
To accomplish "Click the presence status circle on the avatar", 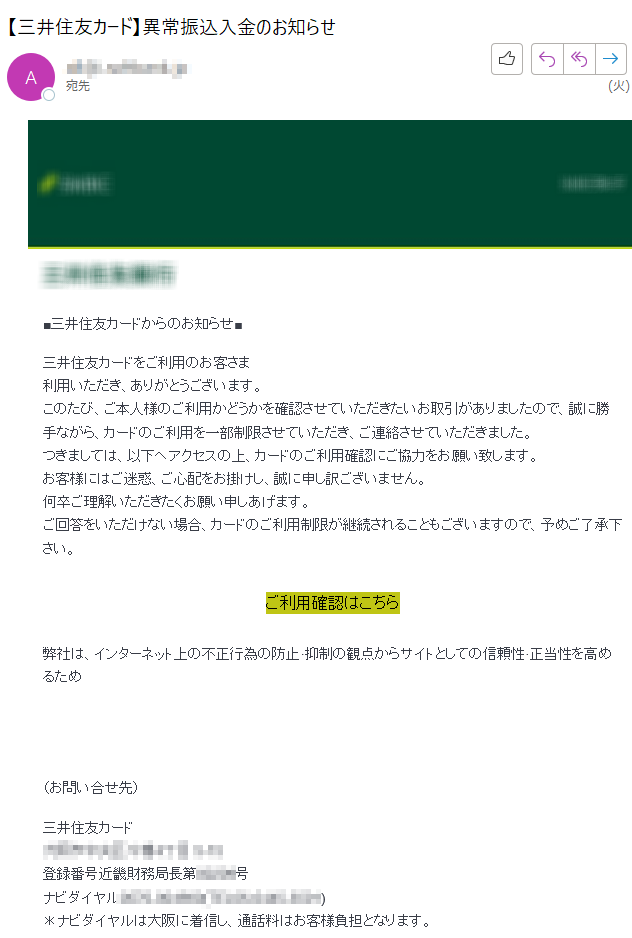I will point(49,95).
